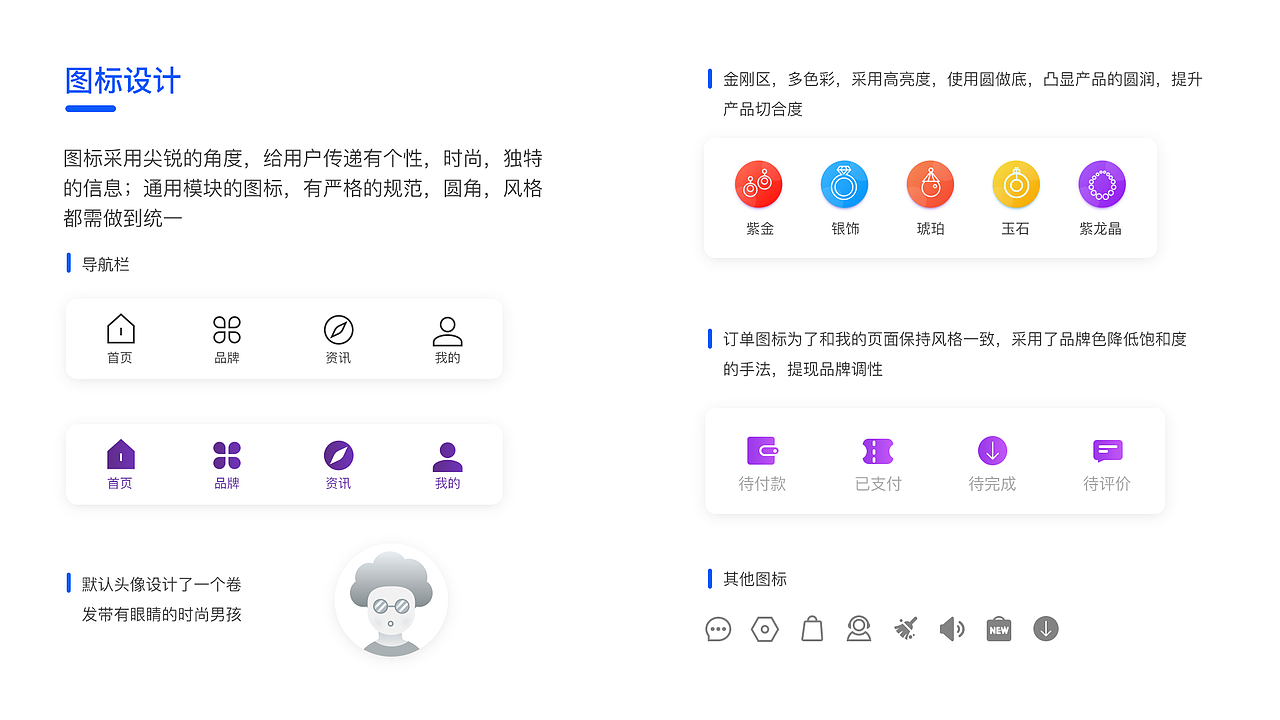This screenshot has width=1280, height=720.
Task: Mute the speaker volume icon
Action: click(951, 628)
